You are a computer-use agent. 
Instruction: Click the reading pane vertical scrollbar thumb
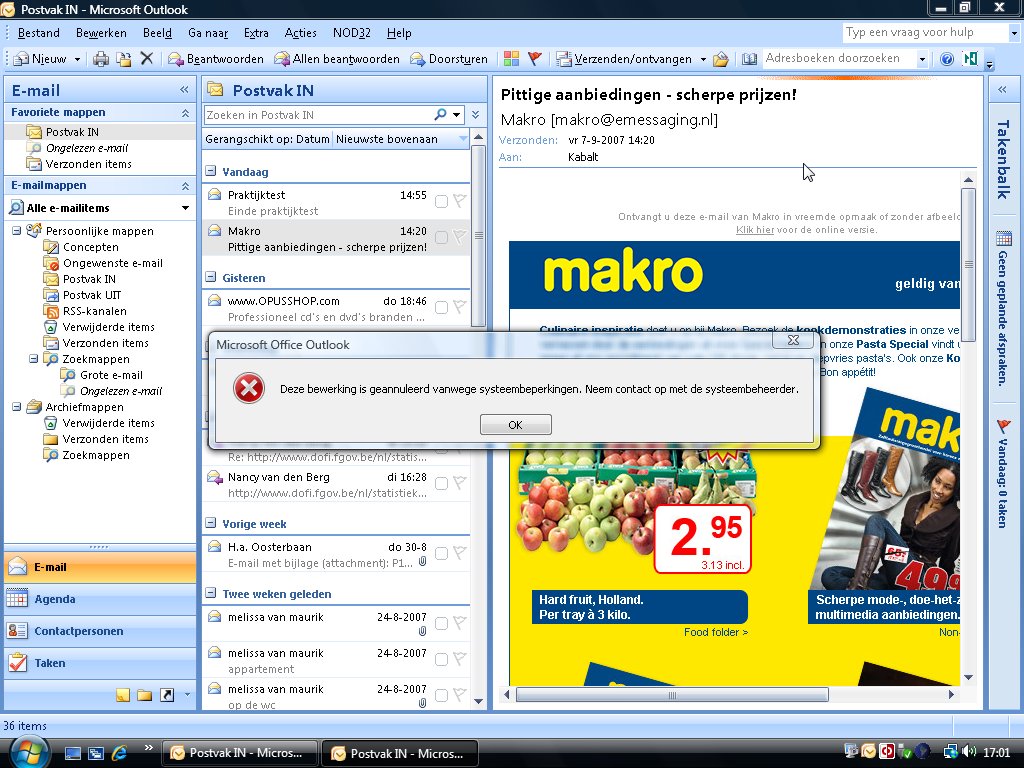tap(968, 264)
